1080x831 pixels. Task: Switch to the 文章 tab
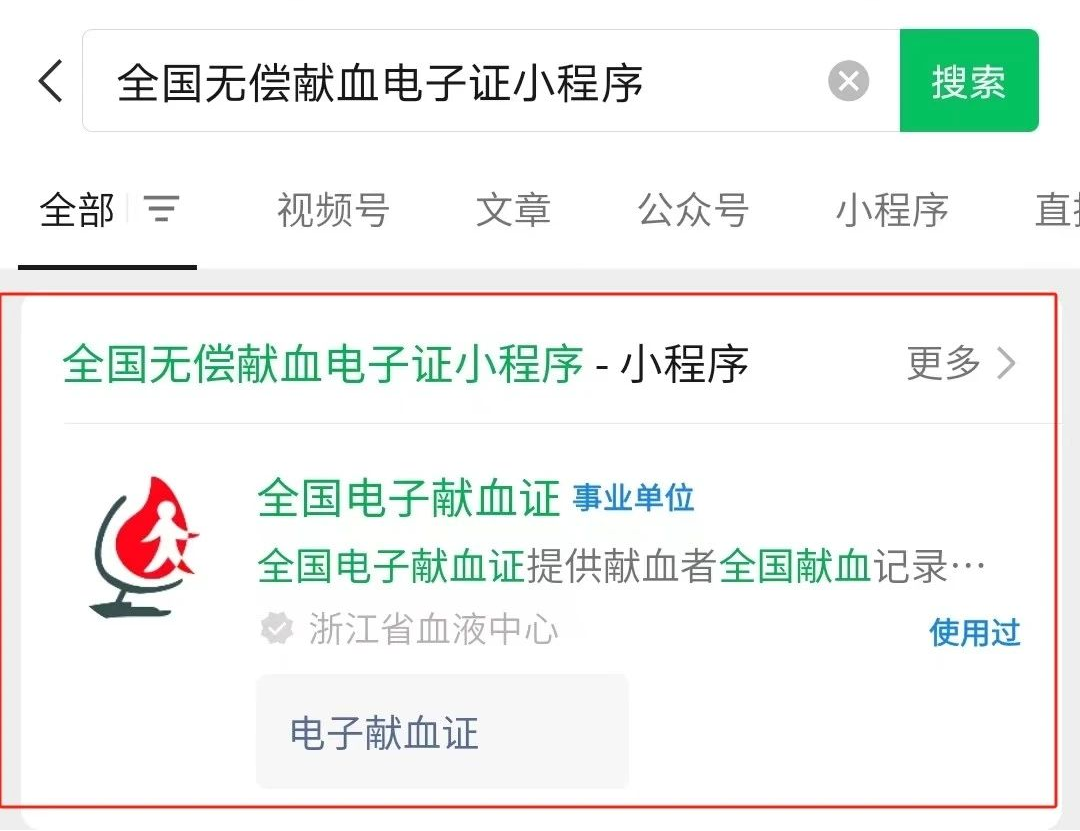click(x=513, y=209)
